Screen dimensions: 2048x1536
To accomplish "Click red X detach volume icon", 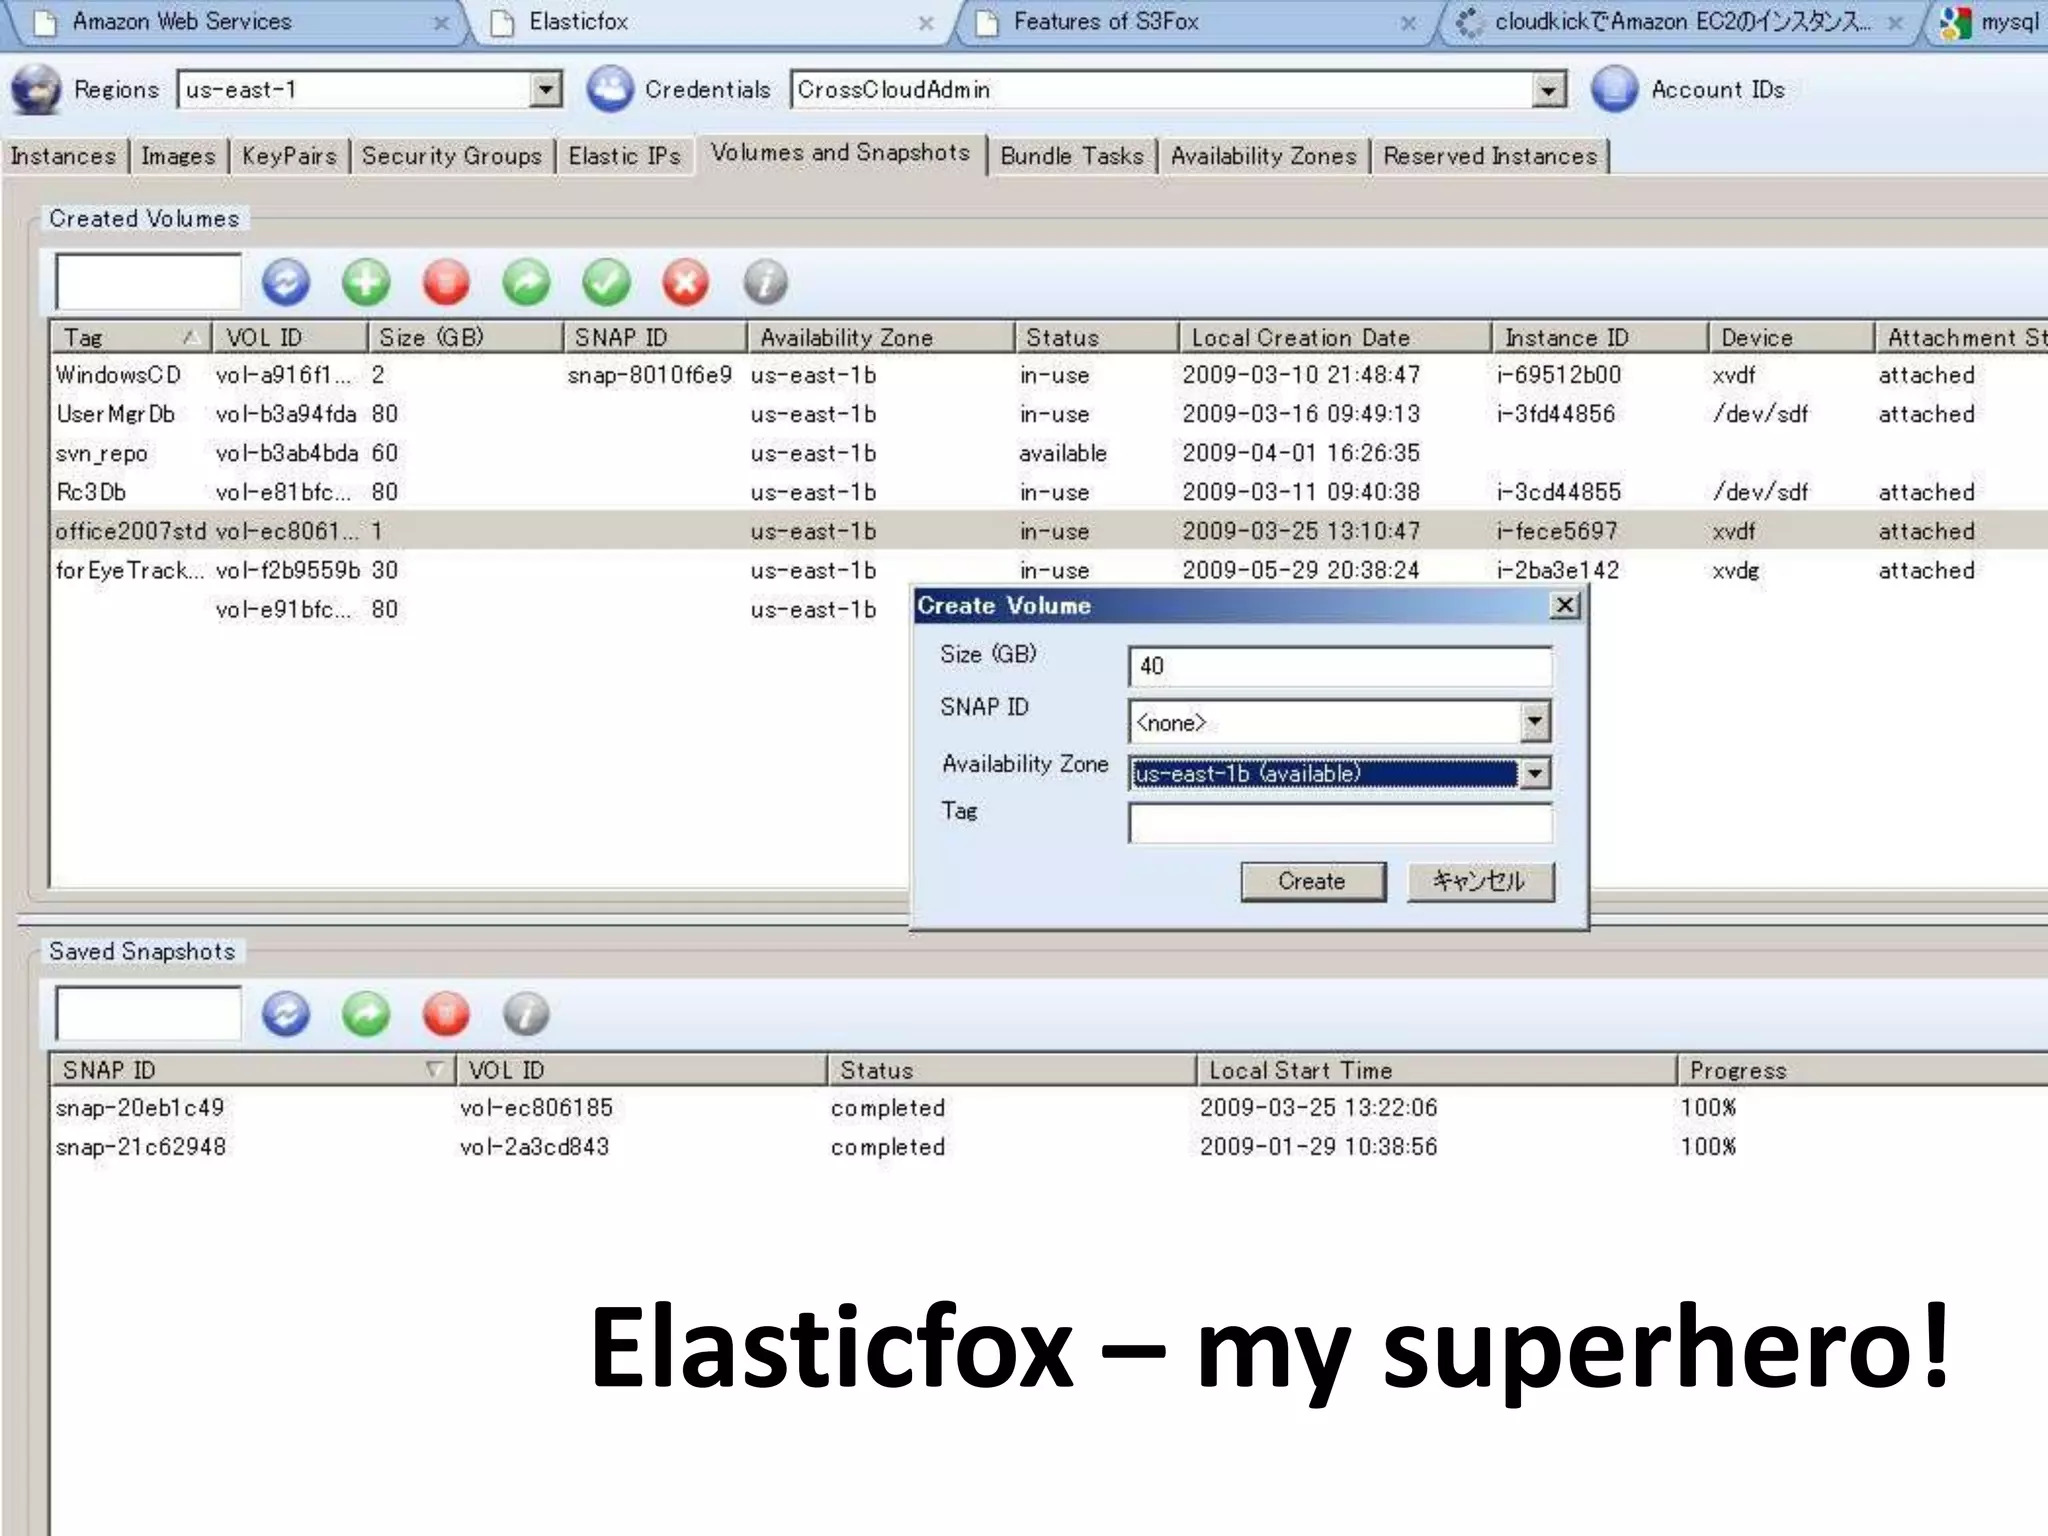I will click(686, 283).
